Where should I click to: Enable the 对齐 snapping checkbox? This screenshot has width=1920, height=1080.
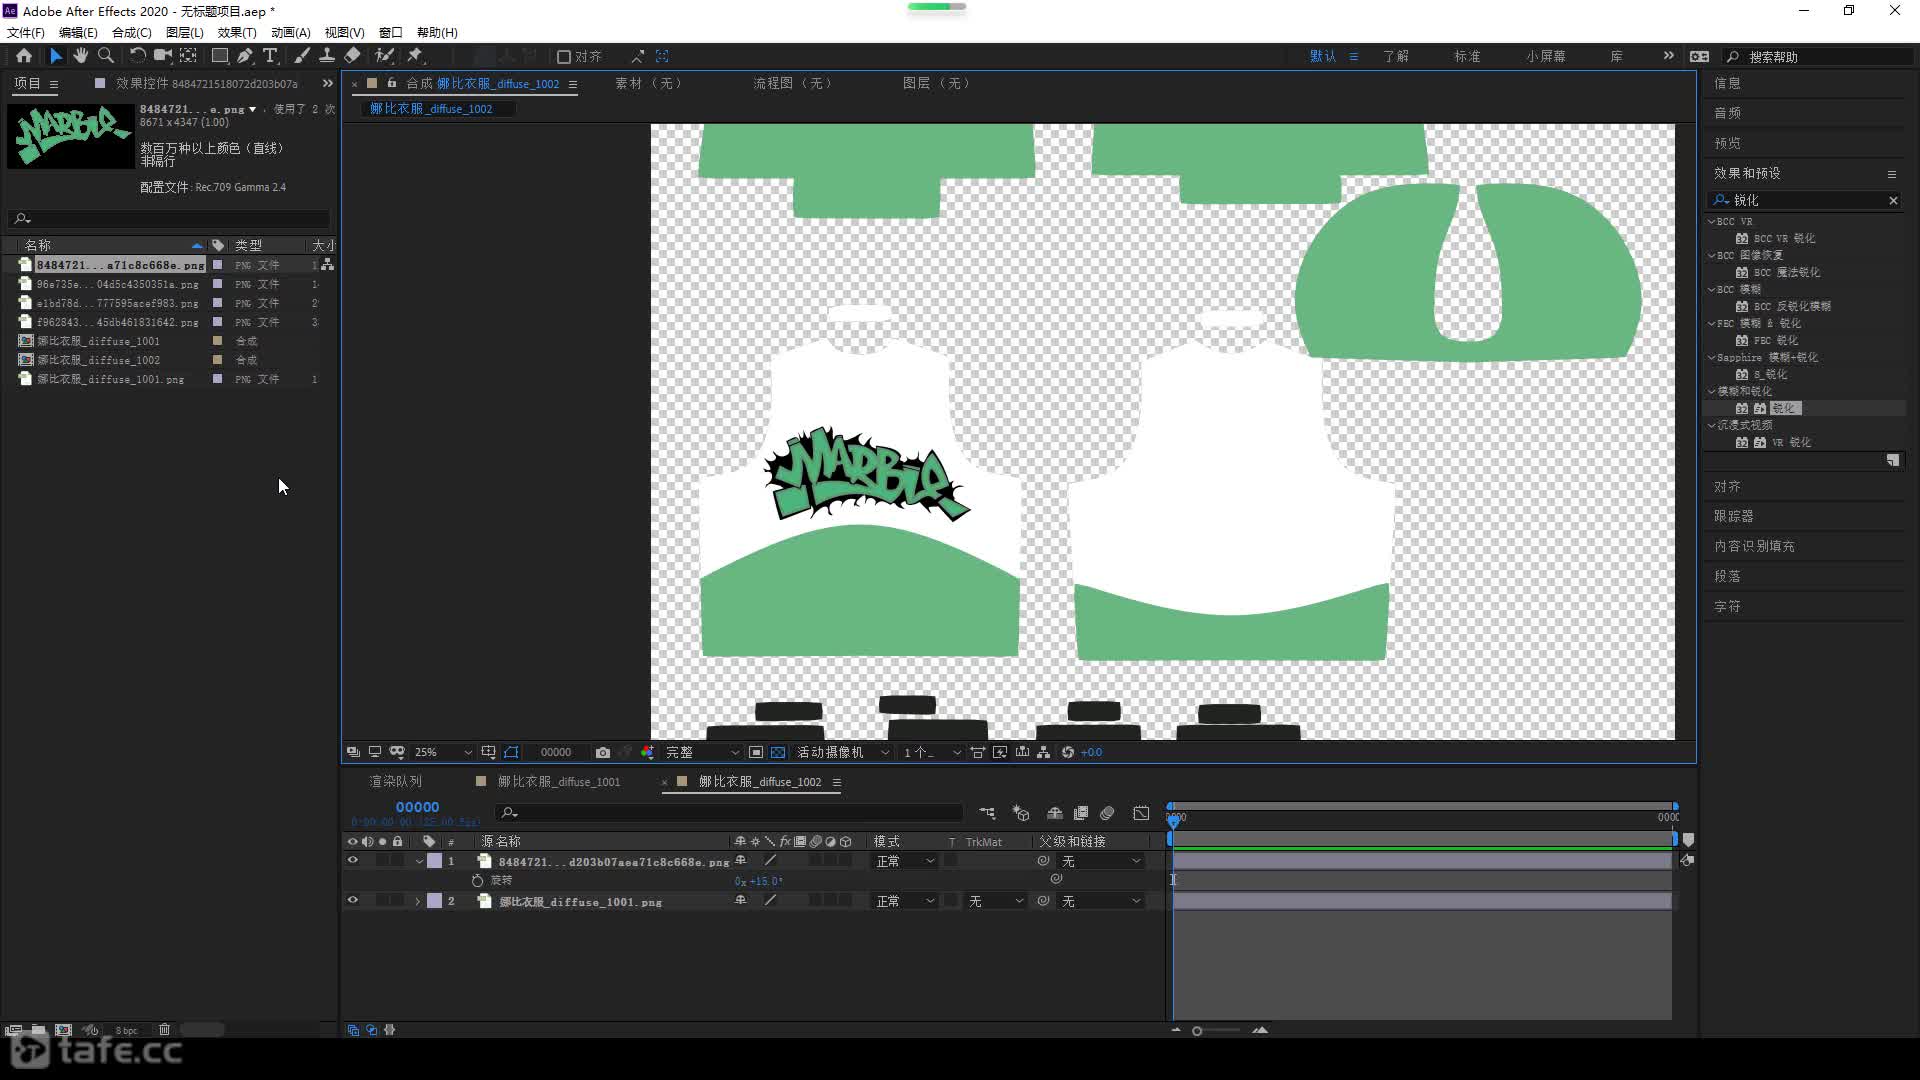point(564,57)
